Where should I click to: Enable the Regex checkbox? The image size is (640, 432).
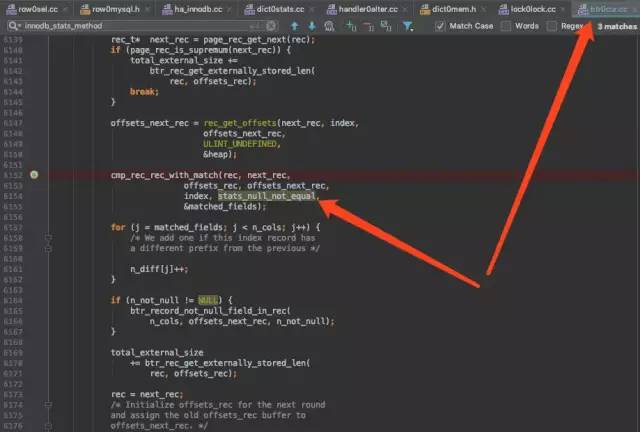551,26
